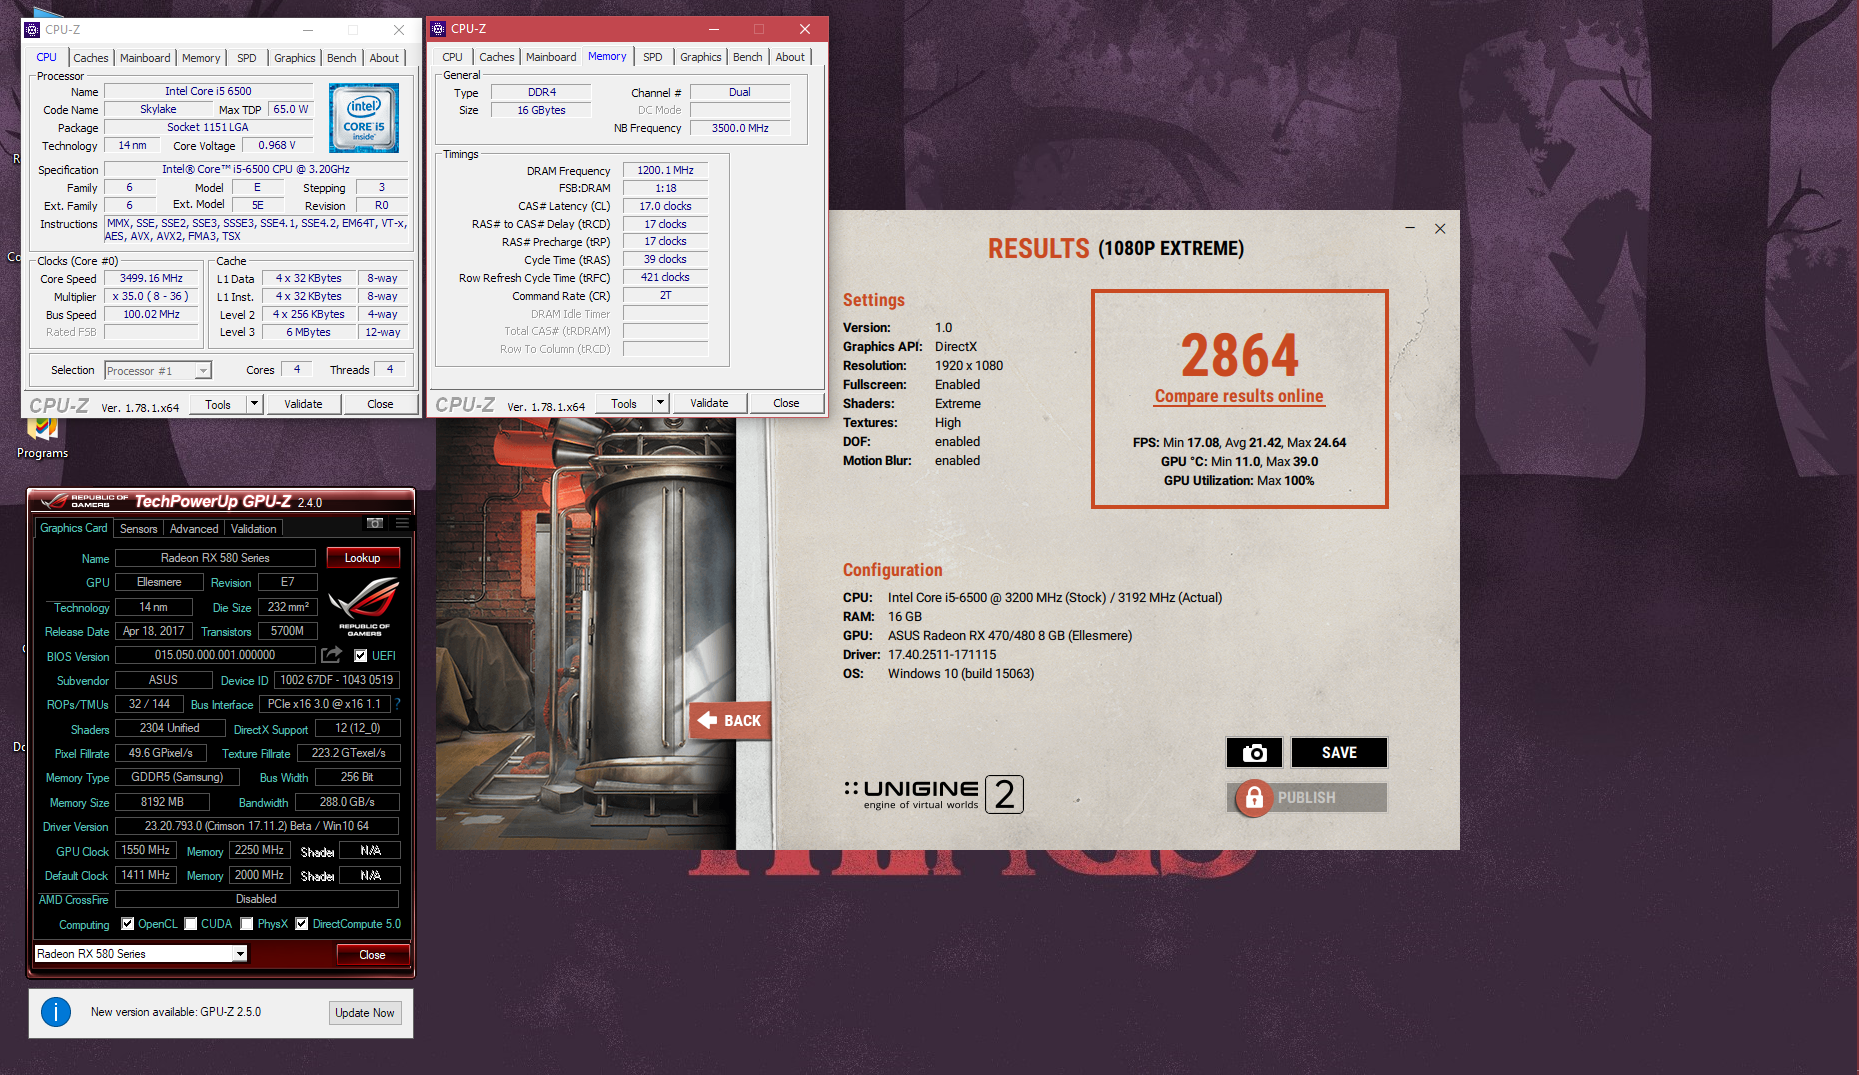The height and width of the screenshot is (1075, 1859).
Task: Click the PUBLISH button
Action: coord(1307,798)
